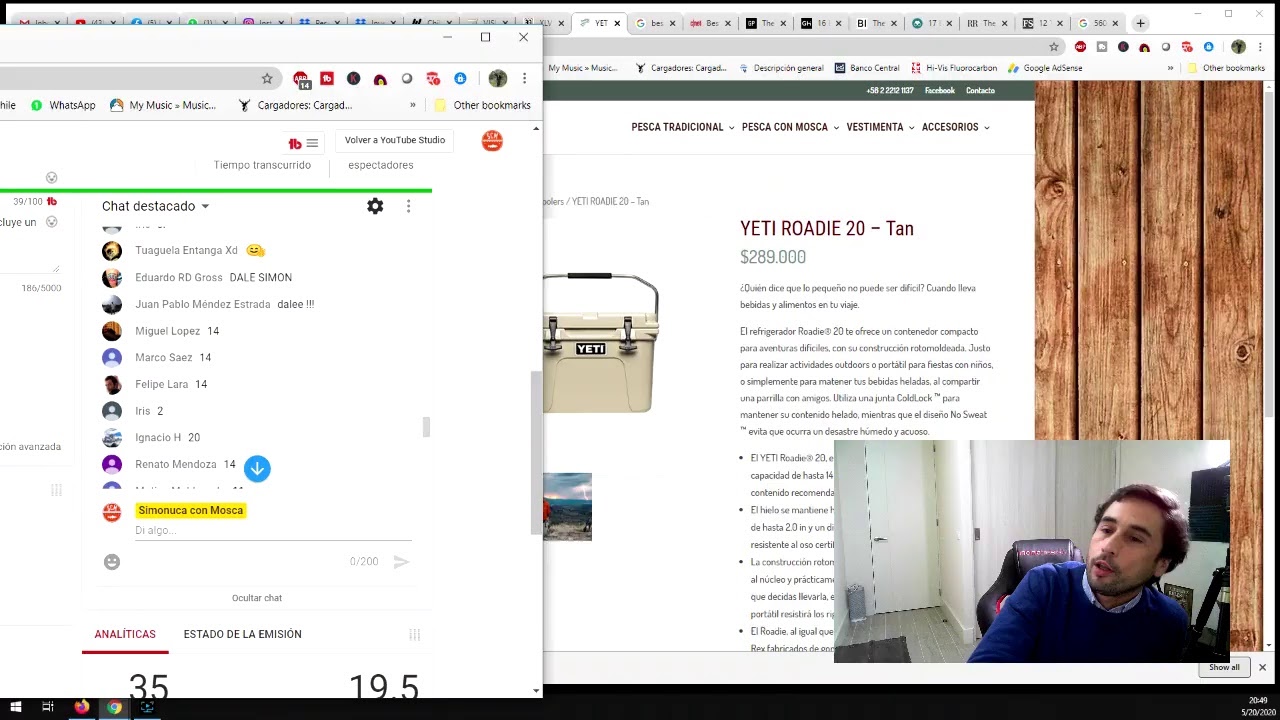Show hidden bookmarks chevron in front window

click(412, 105)
